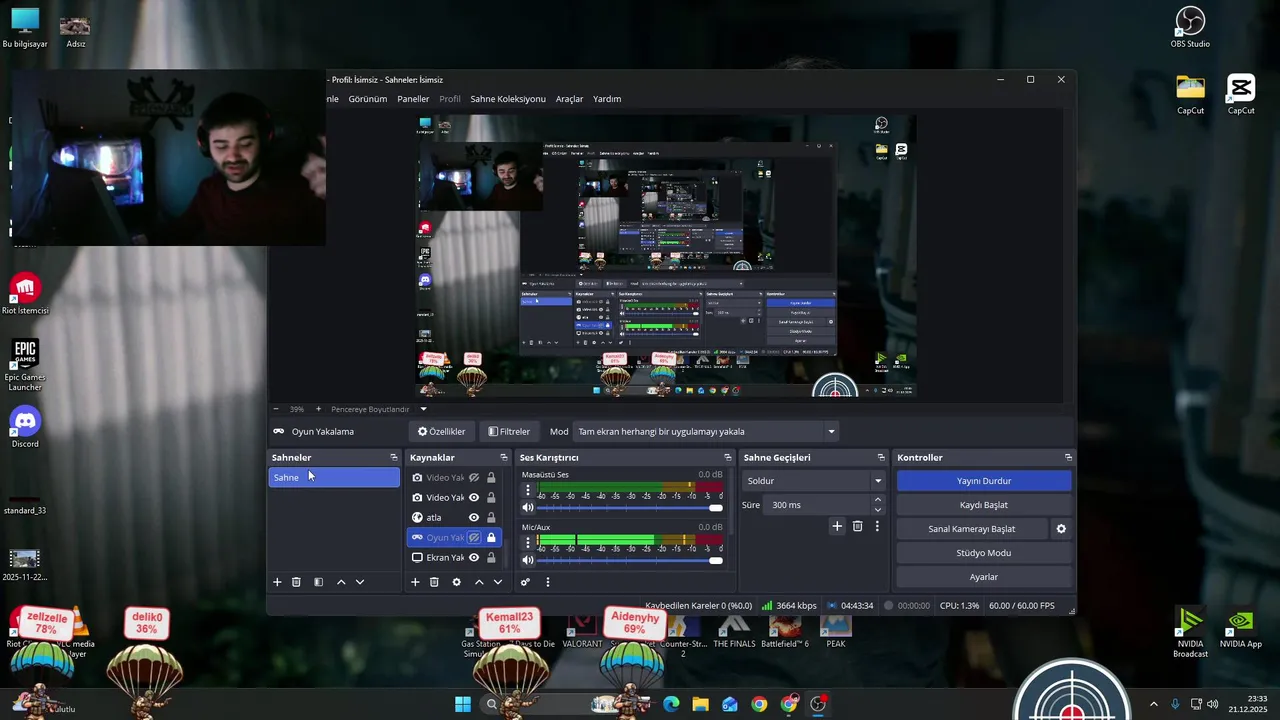Zoom out preview with minus icon
The width and height of the screenshot is (1280, 720).
click(276, 409)
